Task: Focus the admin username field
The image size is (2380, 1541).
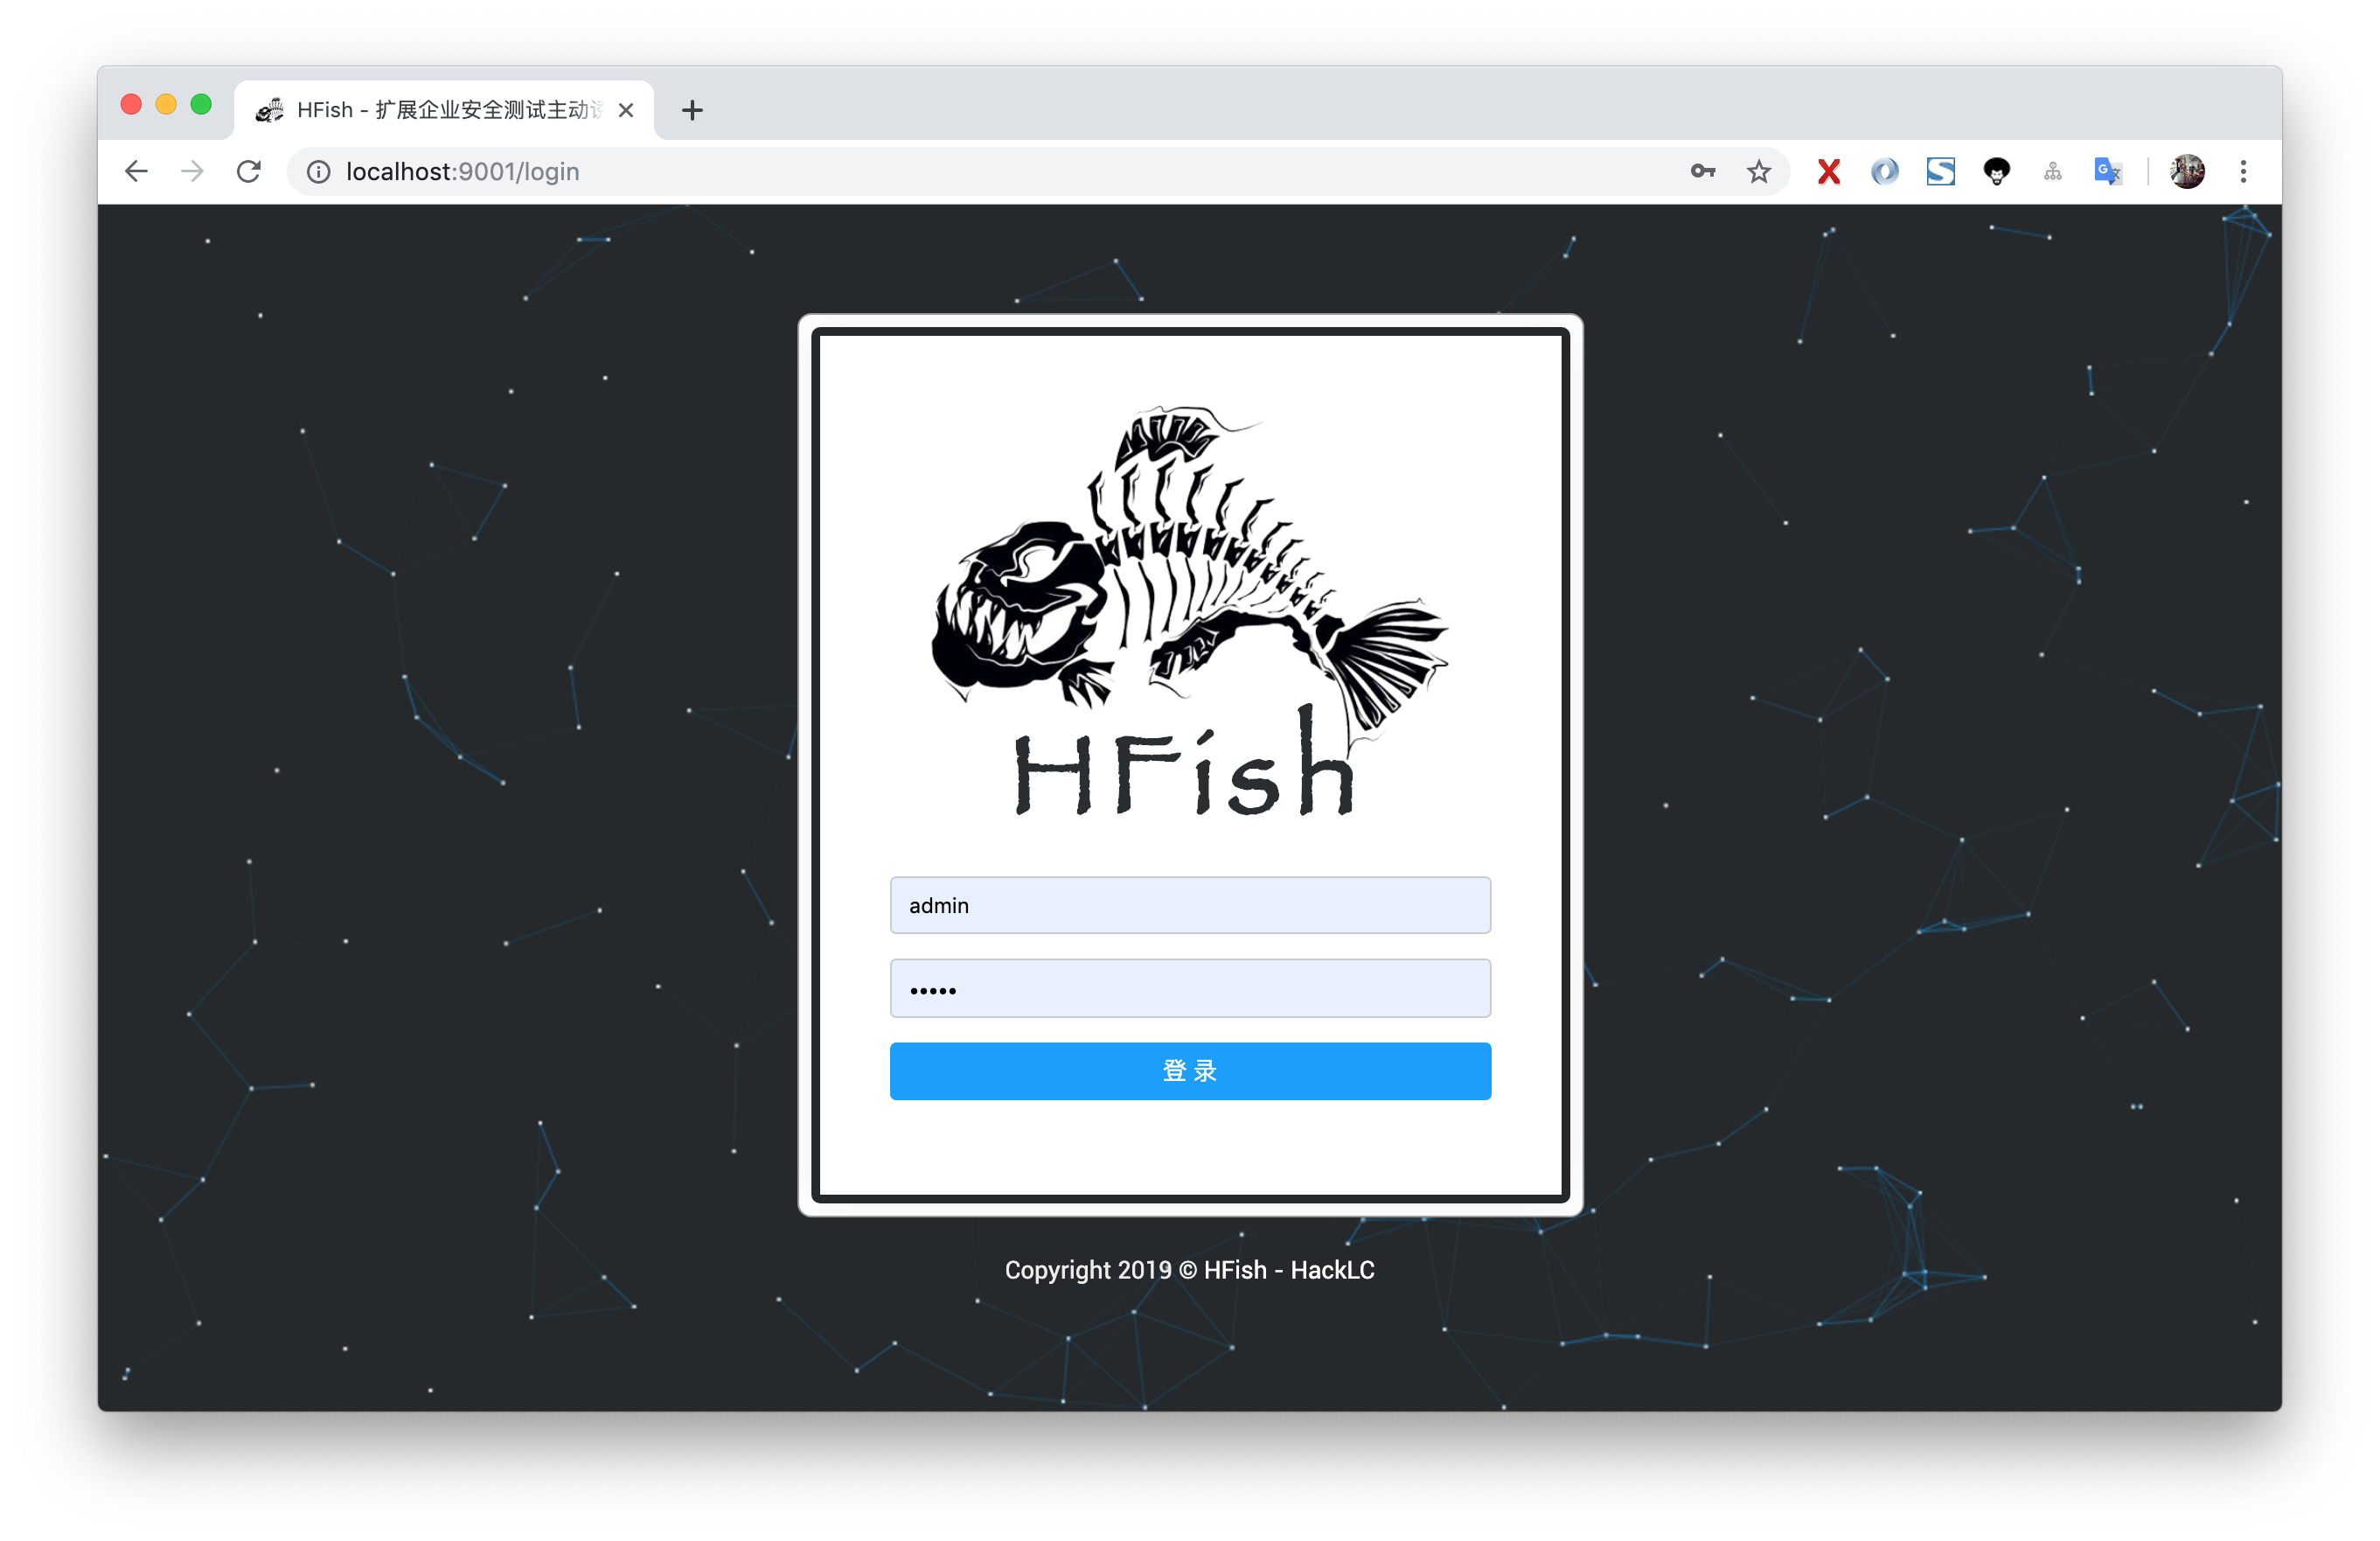Action: pos(1190,905)
